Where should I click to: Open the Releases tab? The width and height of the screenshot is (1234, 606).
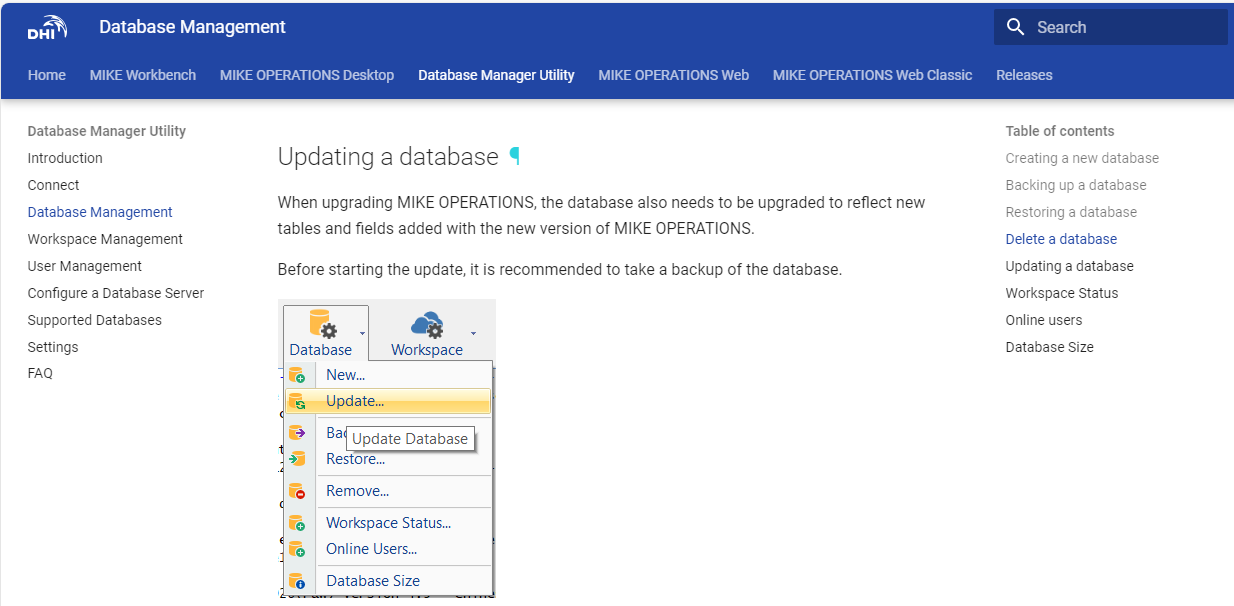pyautogui.click(x=1024, y=75)
